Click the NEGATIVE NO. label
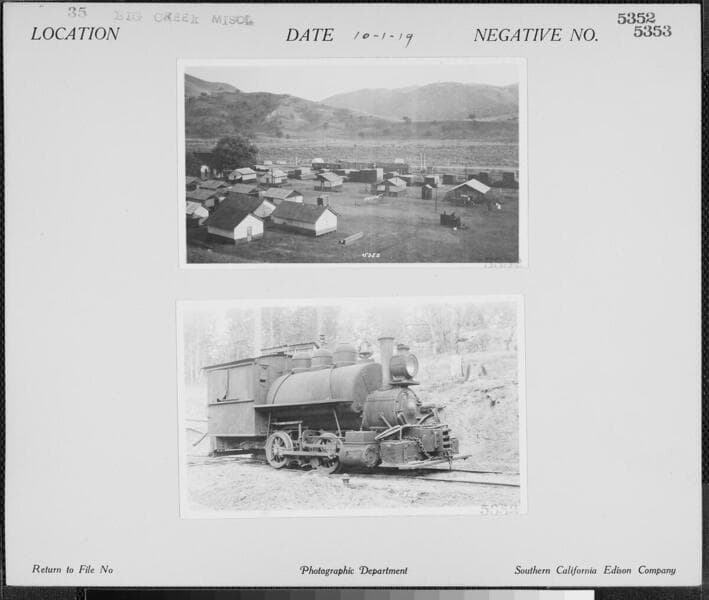 click(x=535, y=35)
